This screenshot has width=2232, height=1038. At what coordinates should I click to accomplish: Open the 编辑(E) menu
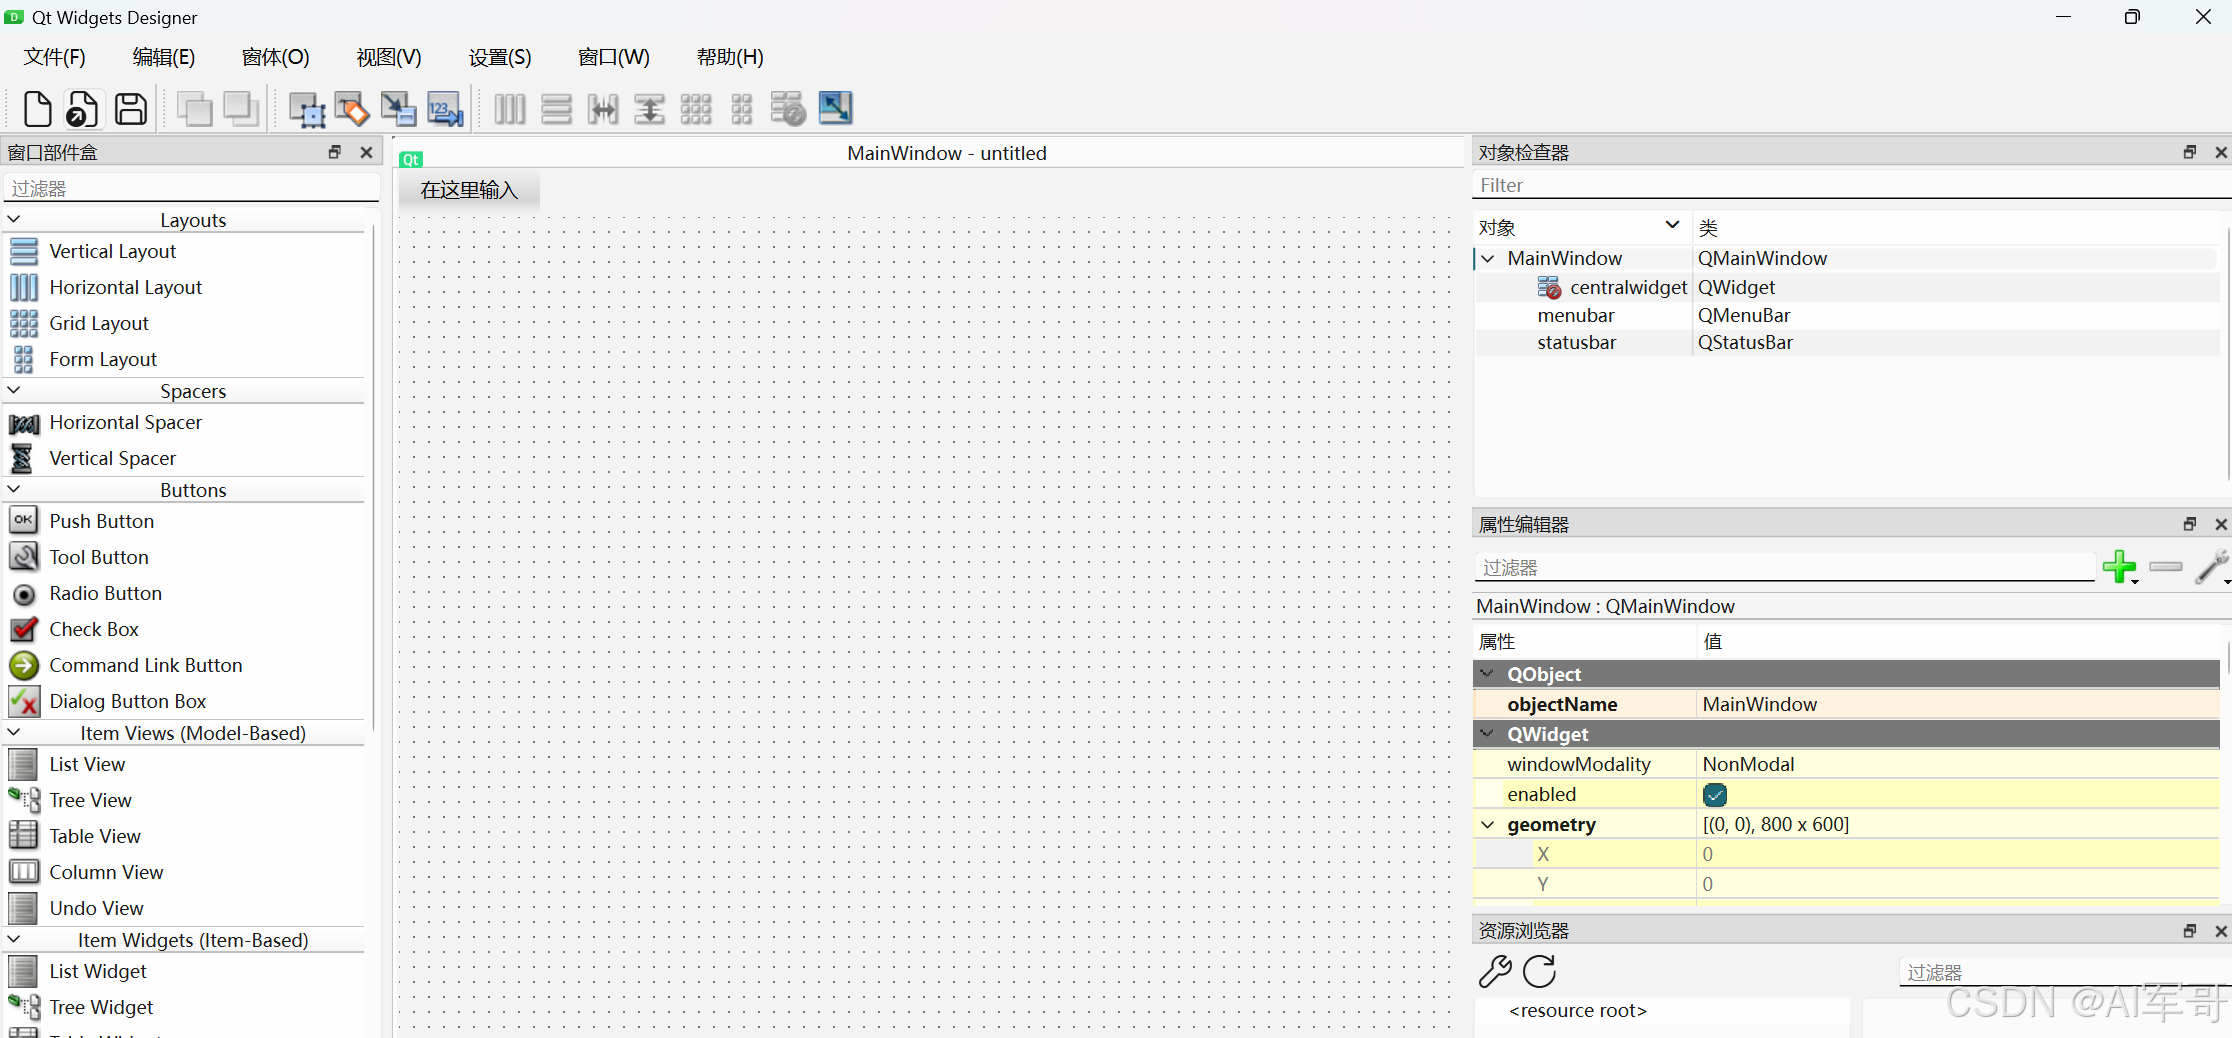(x=164, y=57)
